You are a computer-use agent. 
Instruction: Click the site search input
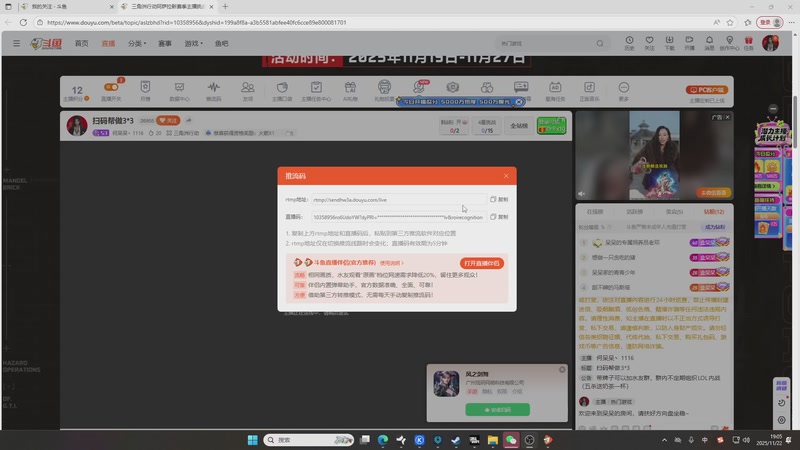coord(543,43)
